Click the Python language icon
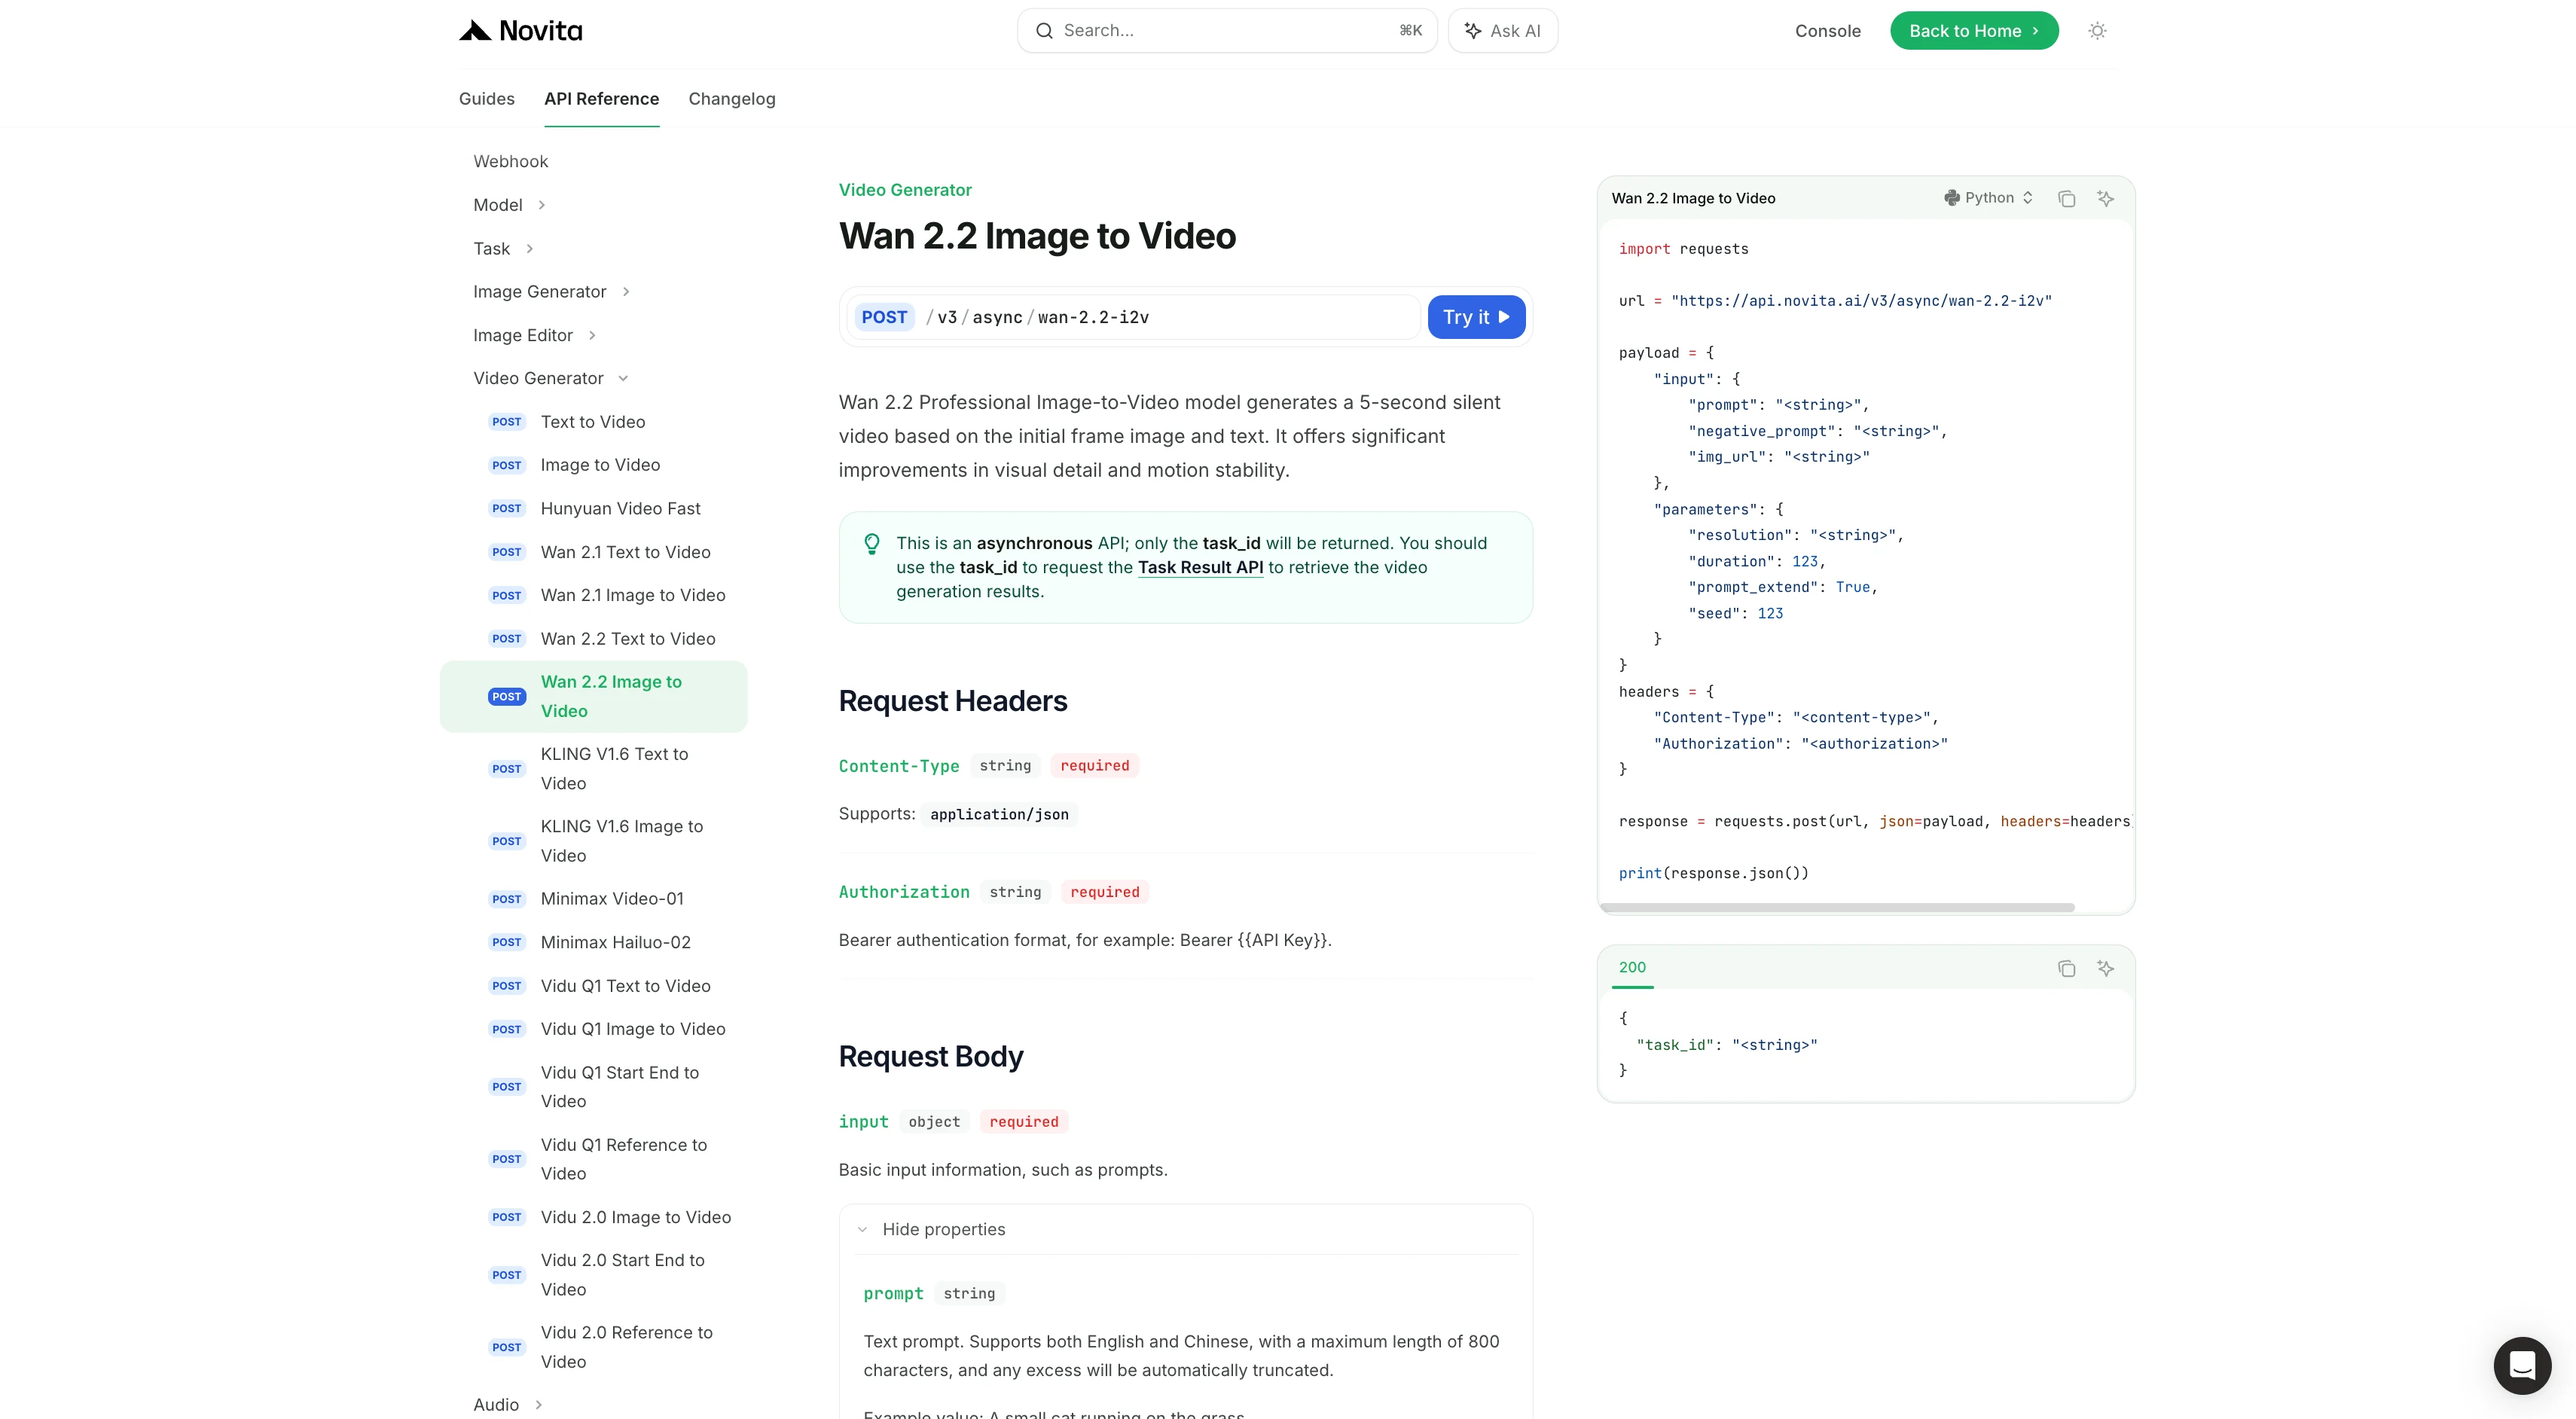This screenshot has width=2576, height=1419. (1951, 198)
